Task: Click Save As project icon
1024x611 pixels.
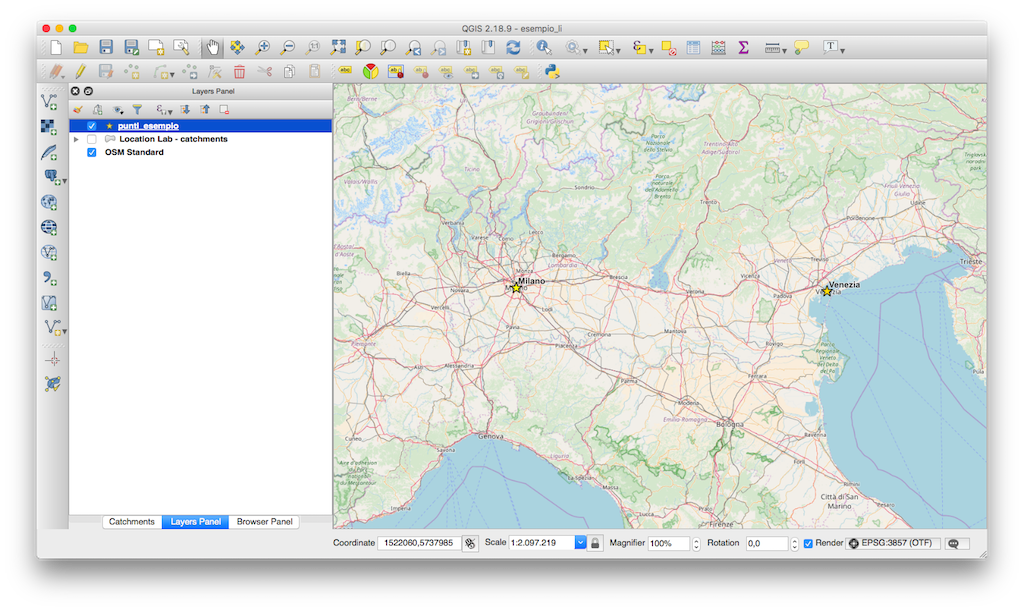Action: pyautogui.click(x=131, y=47)
